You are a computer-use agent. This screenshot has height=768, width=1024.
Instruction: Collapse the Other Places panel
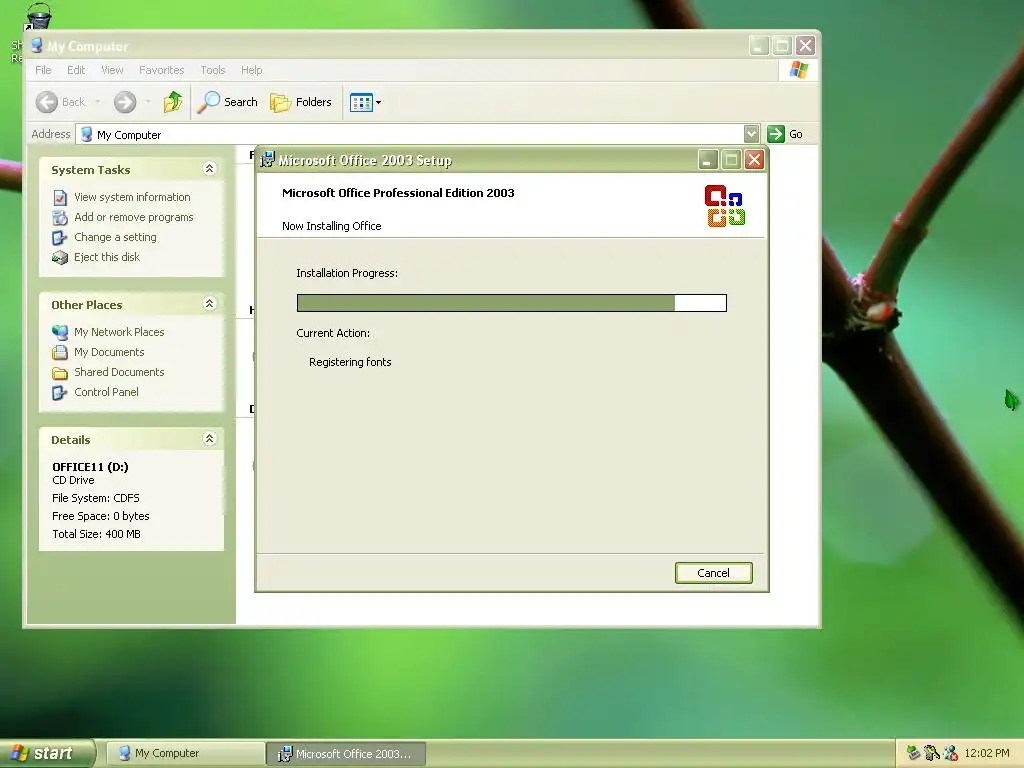pyautogui.click(x=209, y=304)
